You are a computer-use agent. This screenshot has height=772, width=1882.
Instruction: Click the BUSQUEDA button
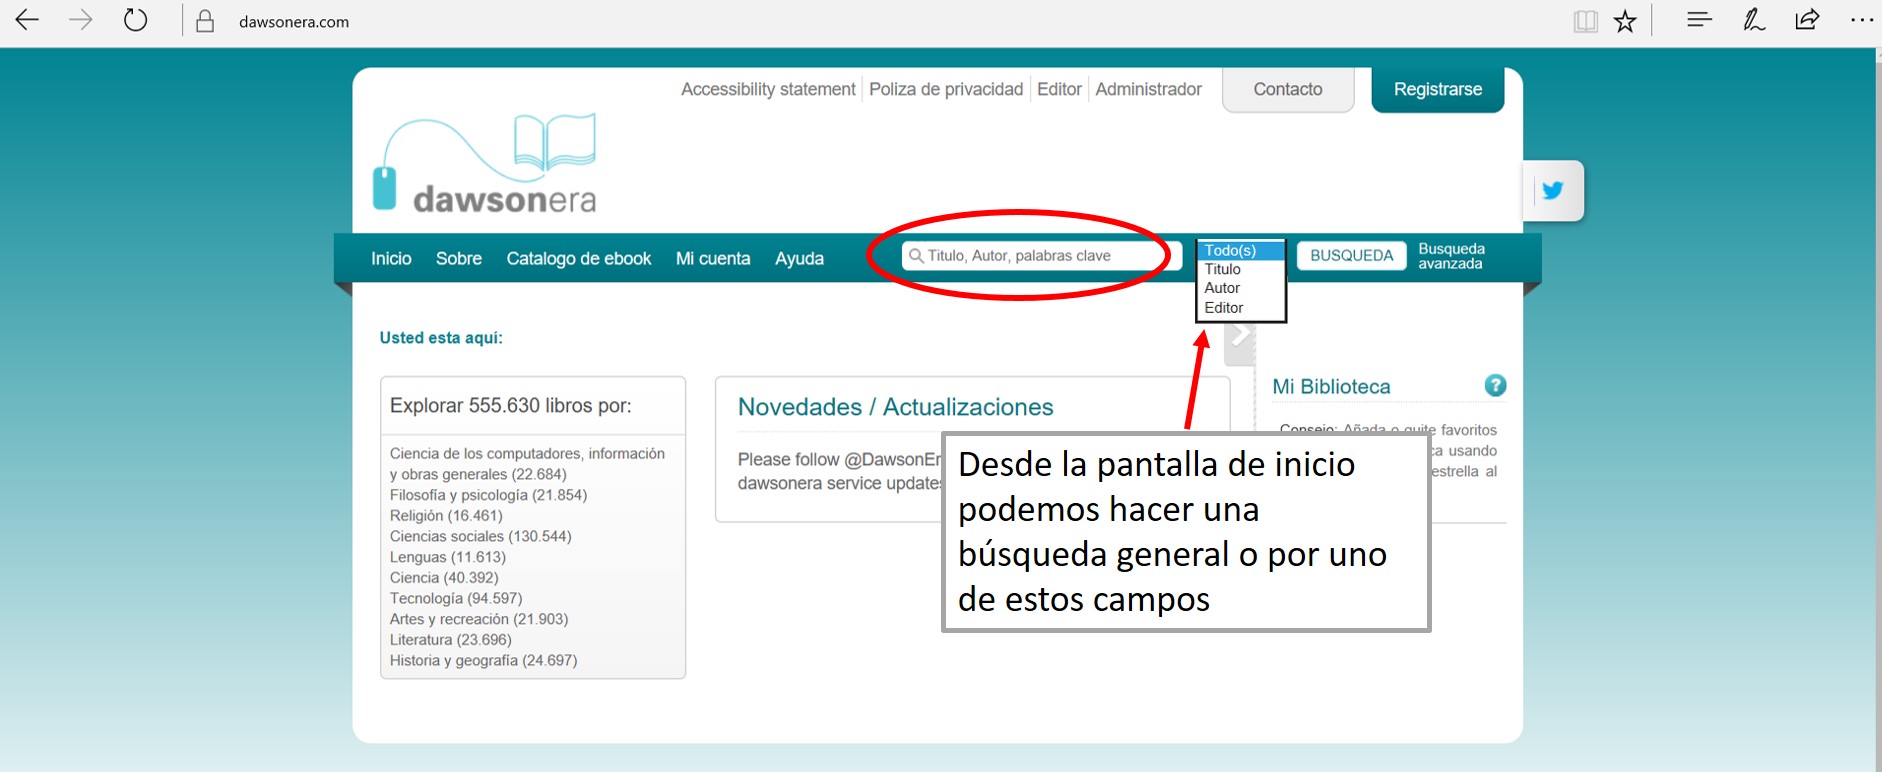(1351, 256)
